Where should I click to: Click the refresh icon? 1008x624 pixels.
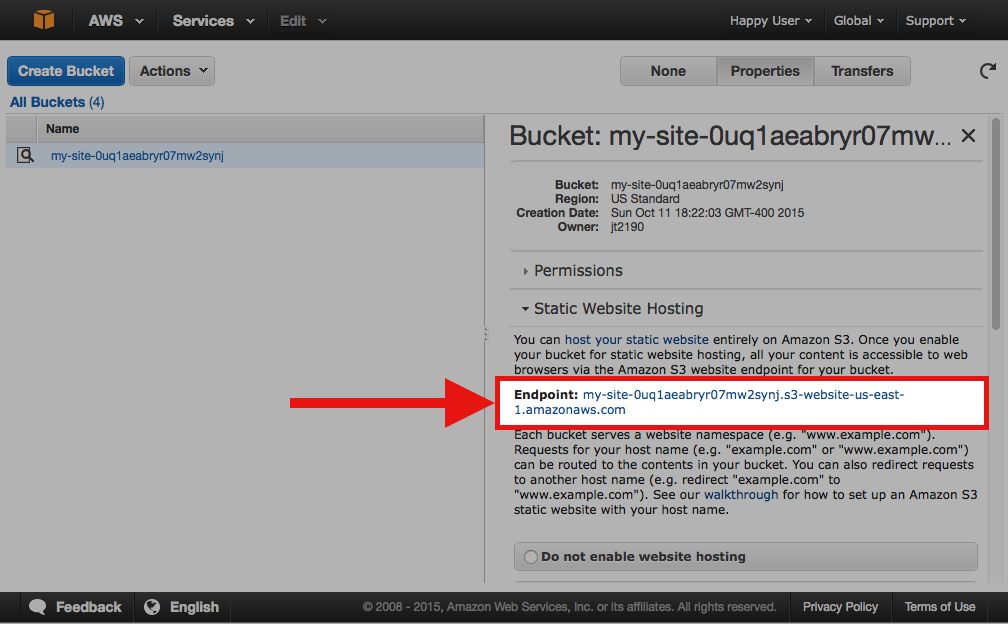(x=987, y=71)
